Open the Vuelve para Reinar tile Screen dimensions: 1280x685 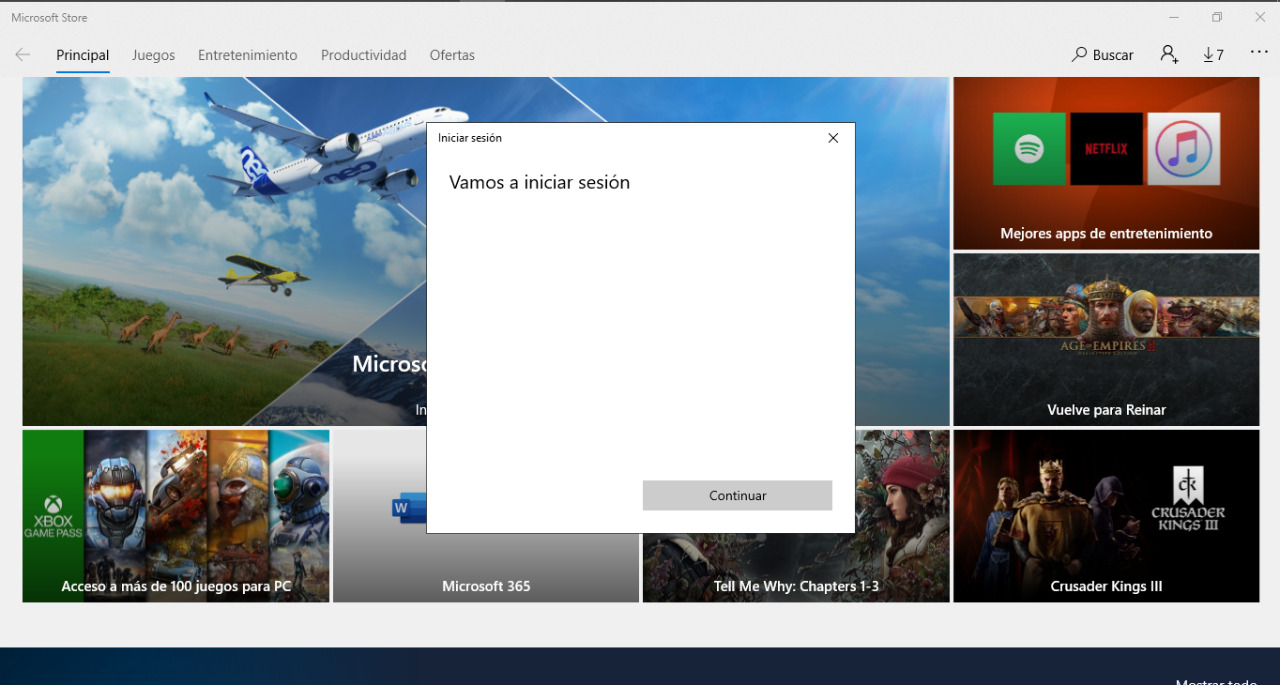[1106, 340]
